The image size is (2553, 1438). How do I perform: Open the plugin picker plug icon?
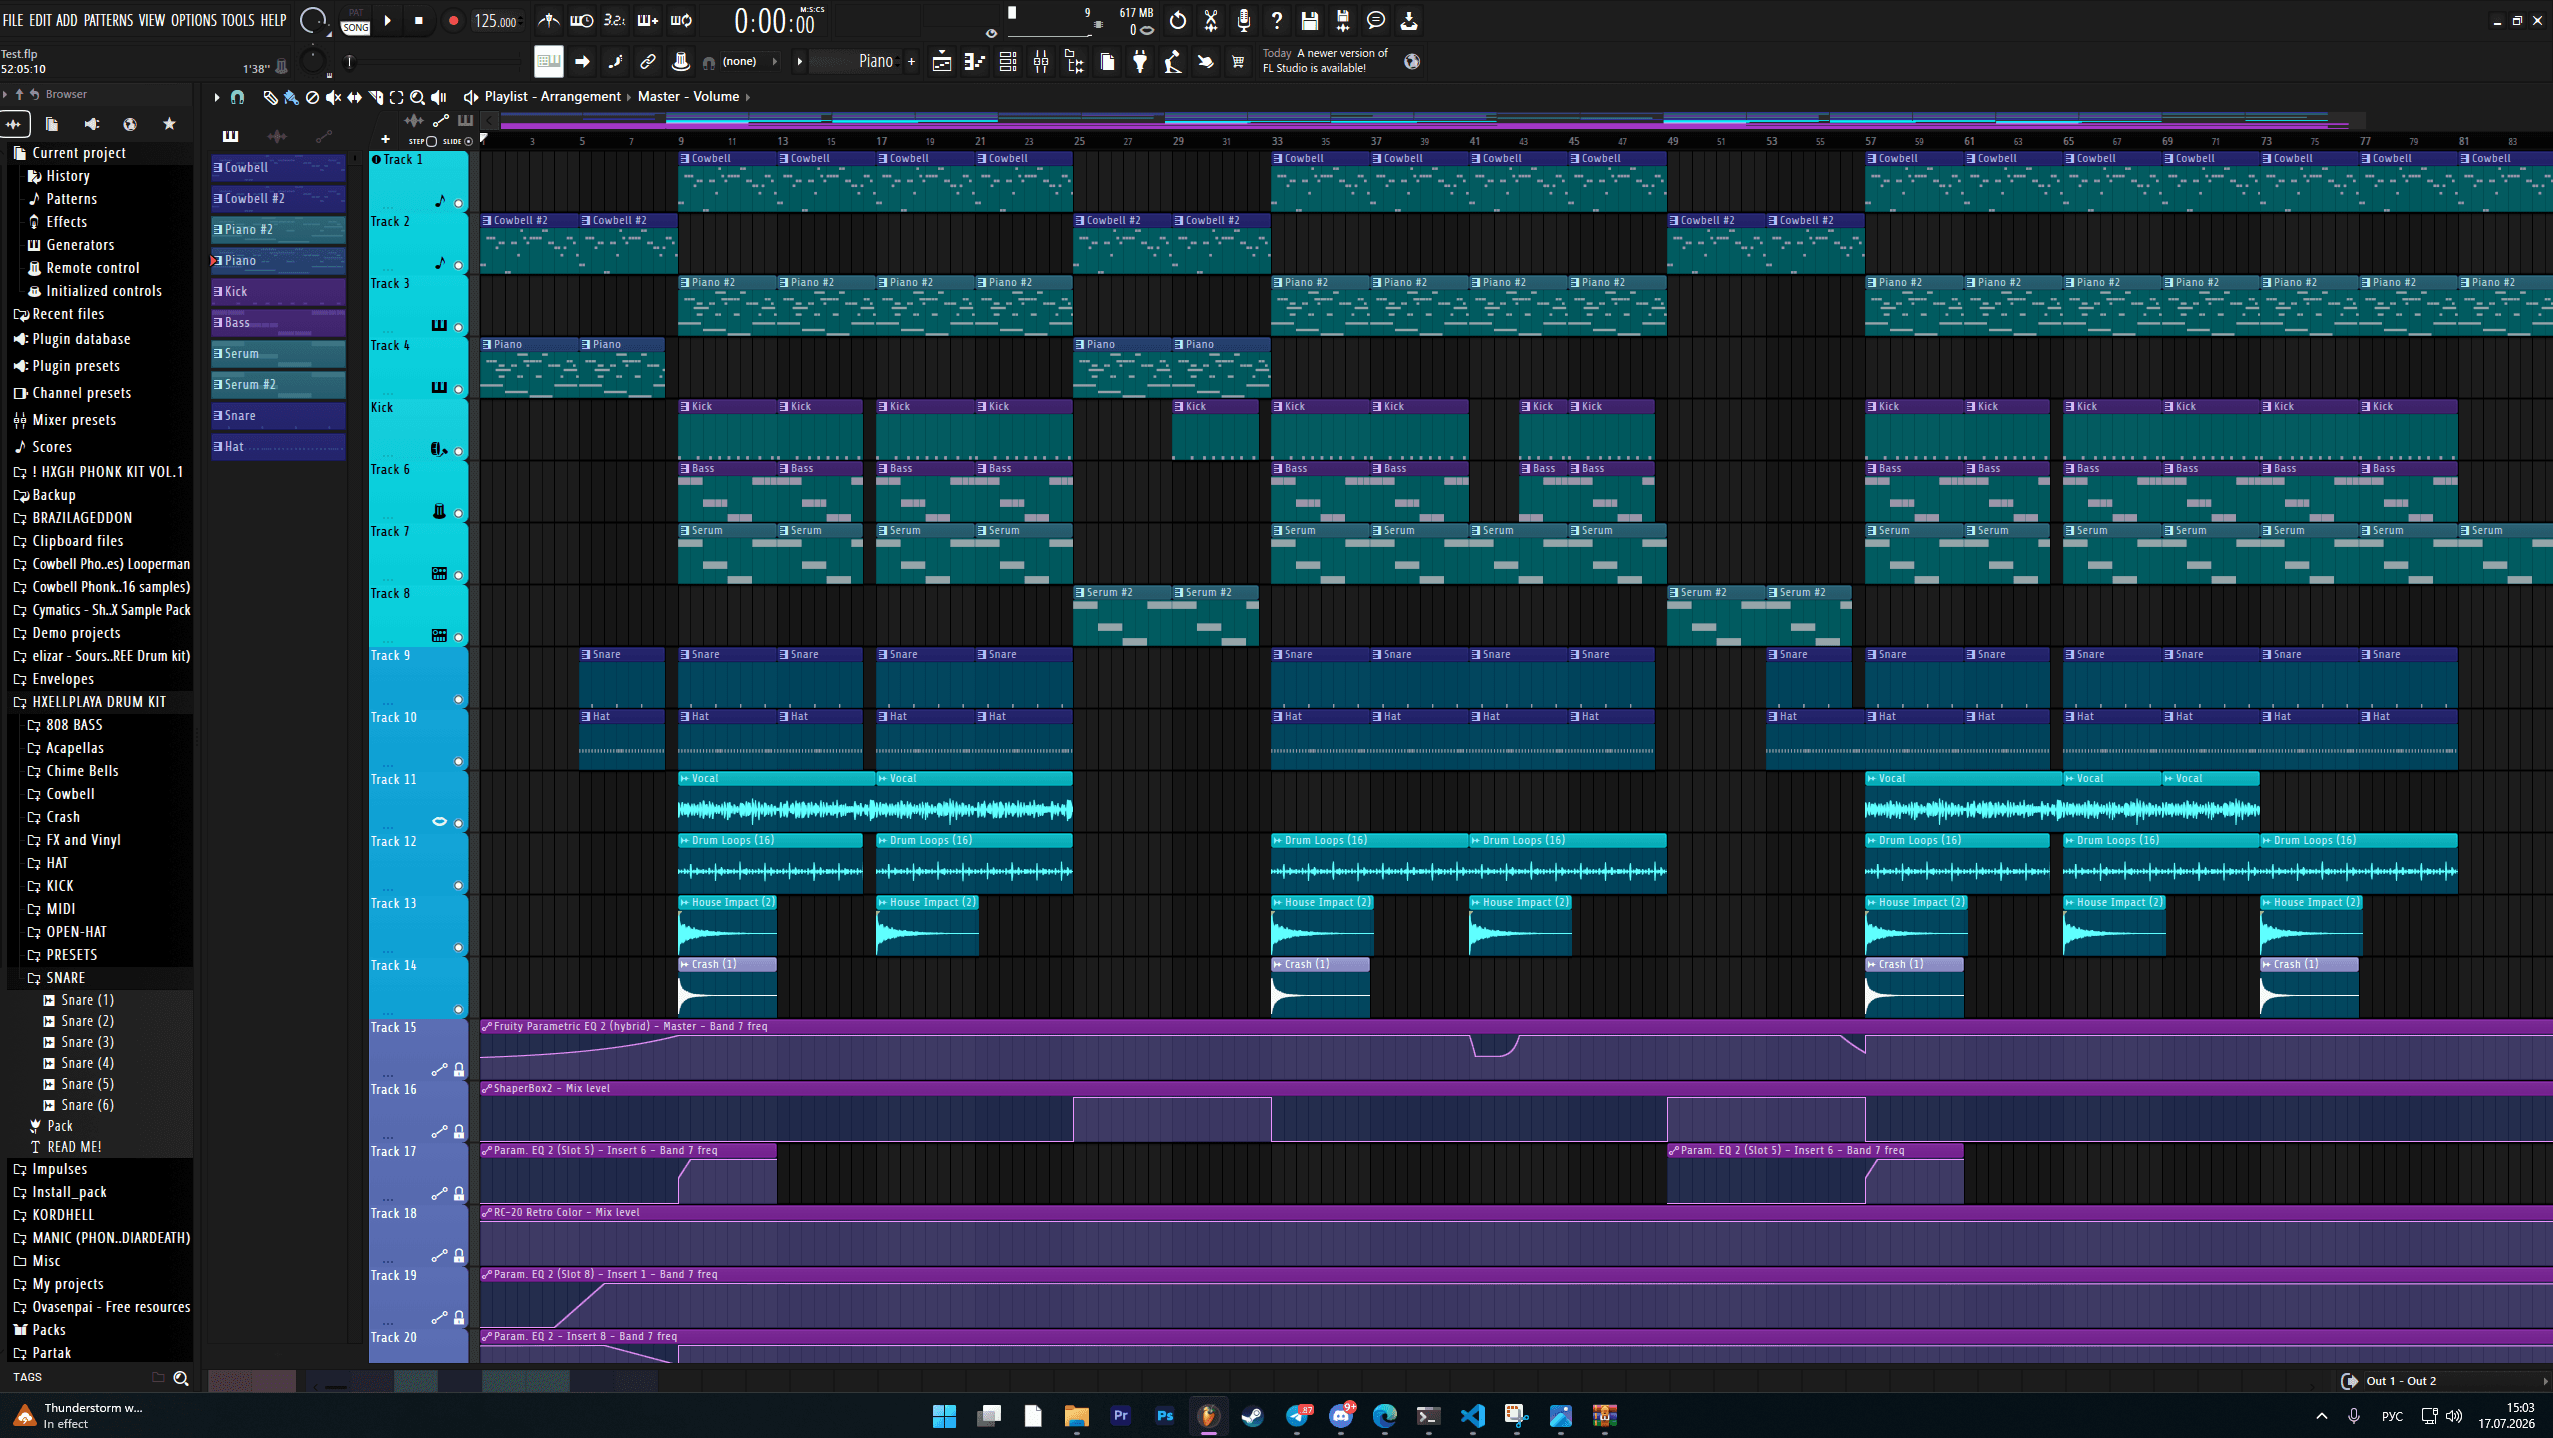click(x=1140, y=62)
